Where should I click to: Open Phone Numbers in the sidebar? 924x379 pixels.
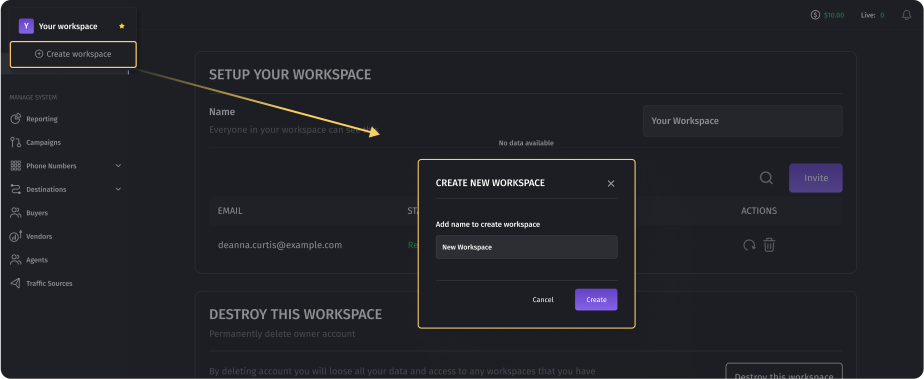pyautogui.click(x=51, y=166)
